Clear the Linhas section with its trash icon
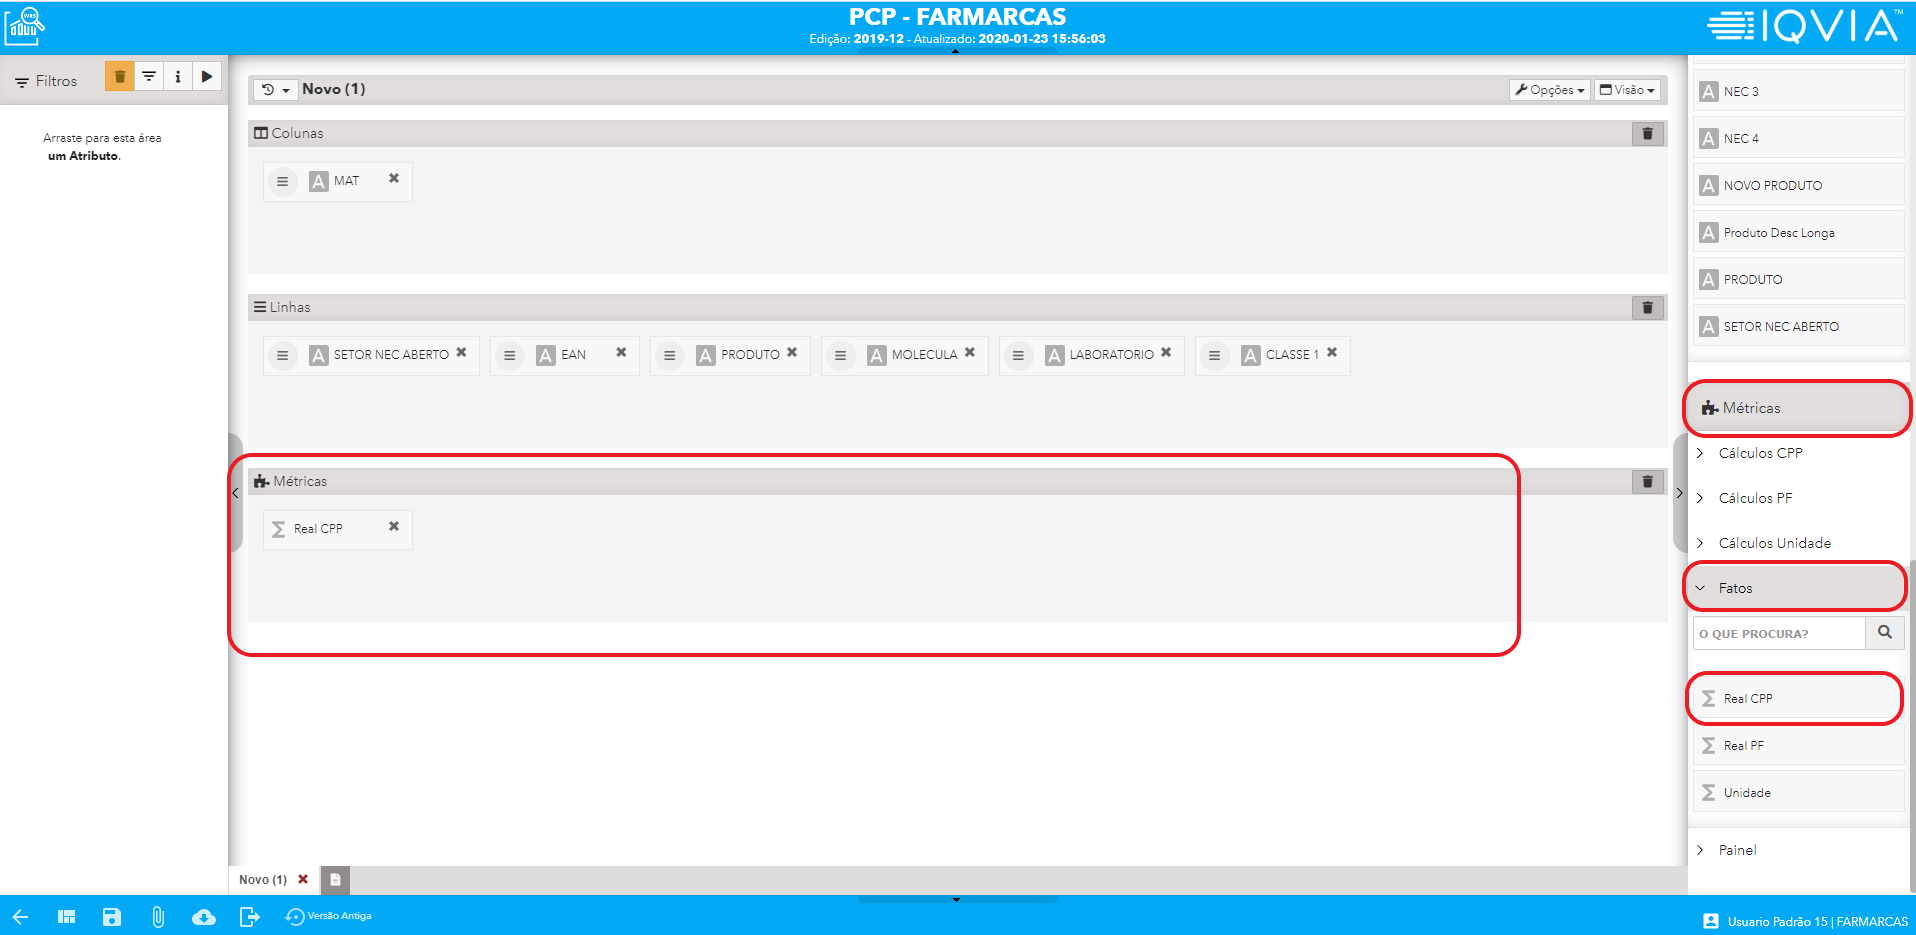Image resolution: width=1916 pixels, height=935 pixels. 1647,308
